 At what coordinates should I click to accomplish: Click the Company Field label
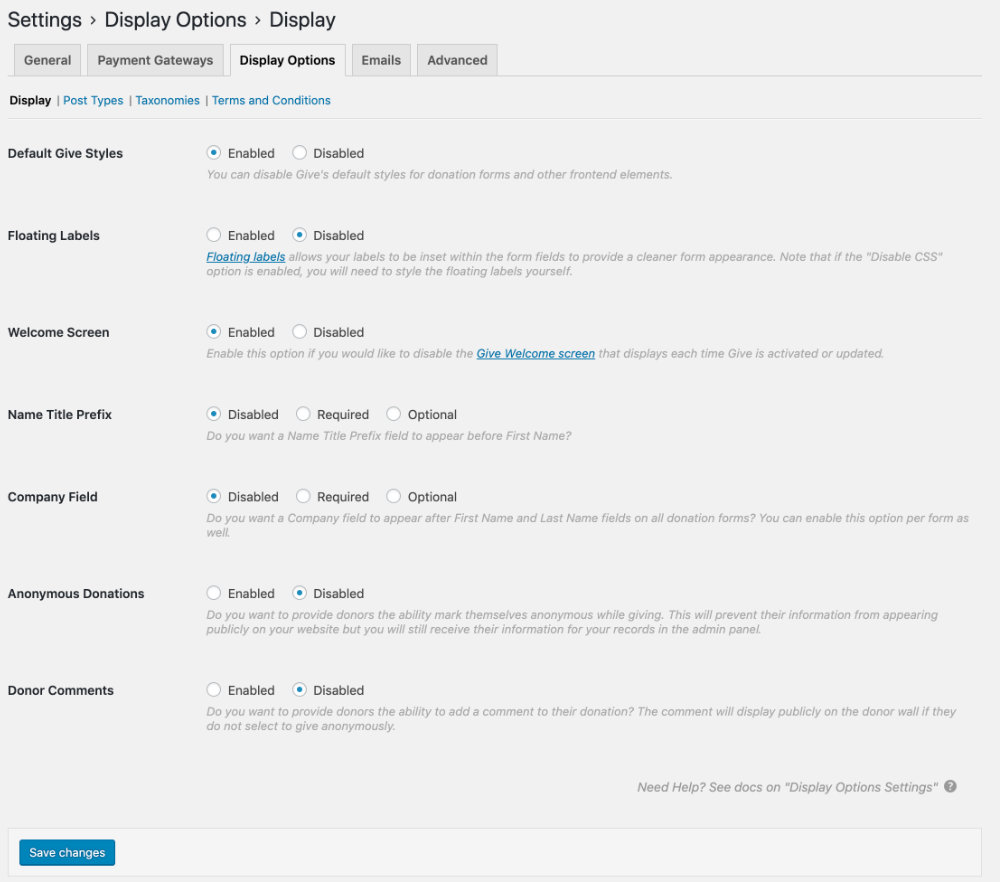click(x=52, y=497)
